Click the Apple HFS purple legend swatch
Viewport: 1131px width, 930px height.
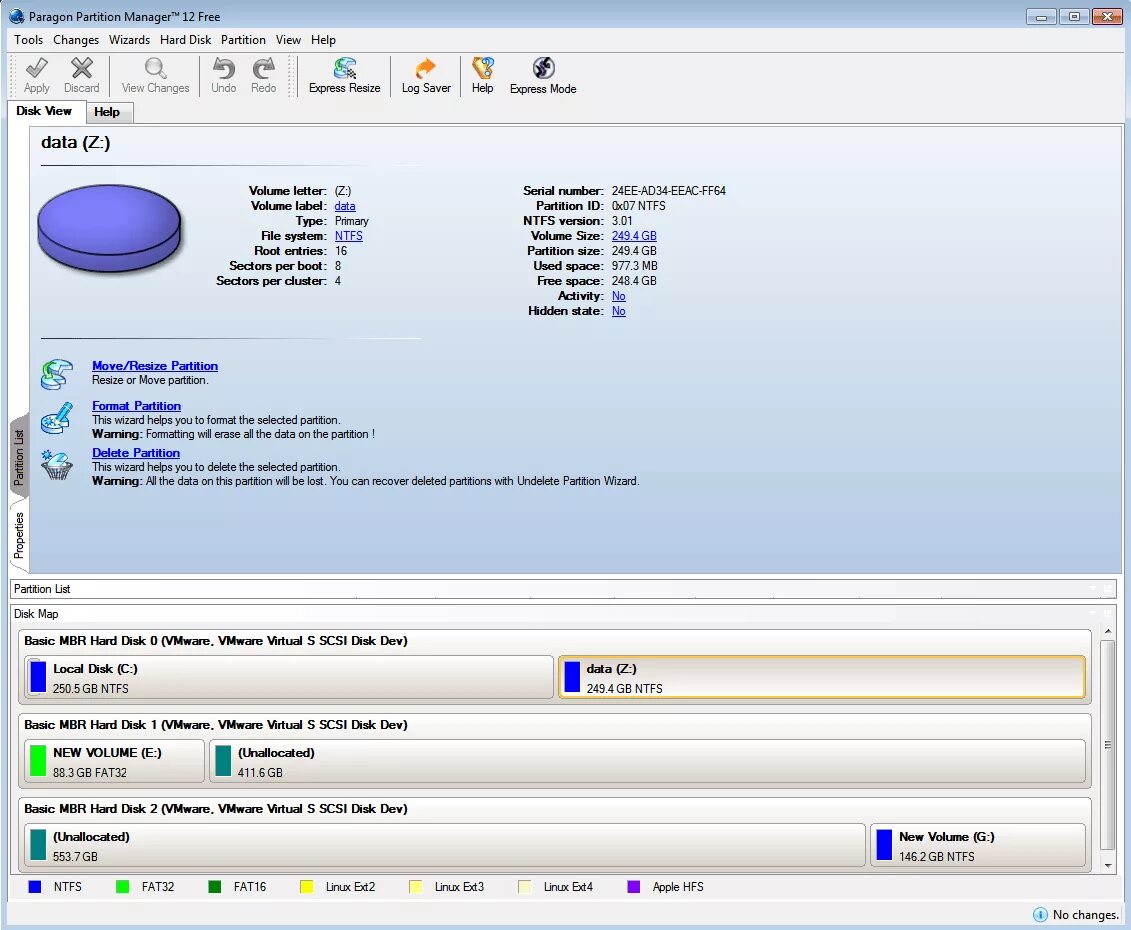tap(633, 887)
